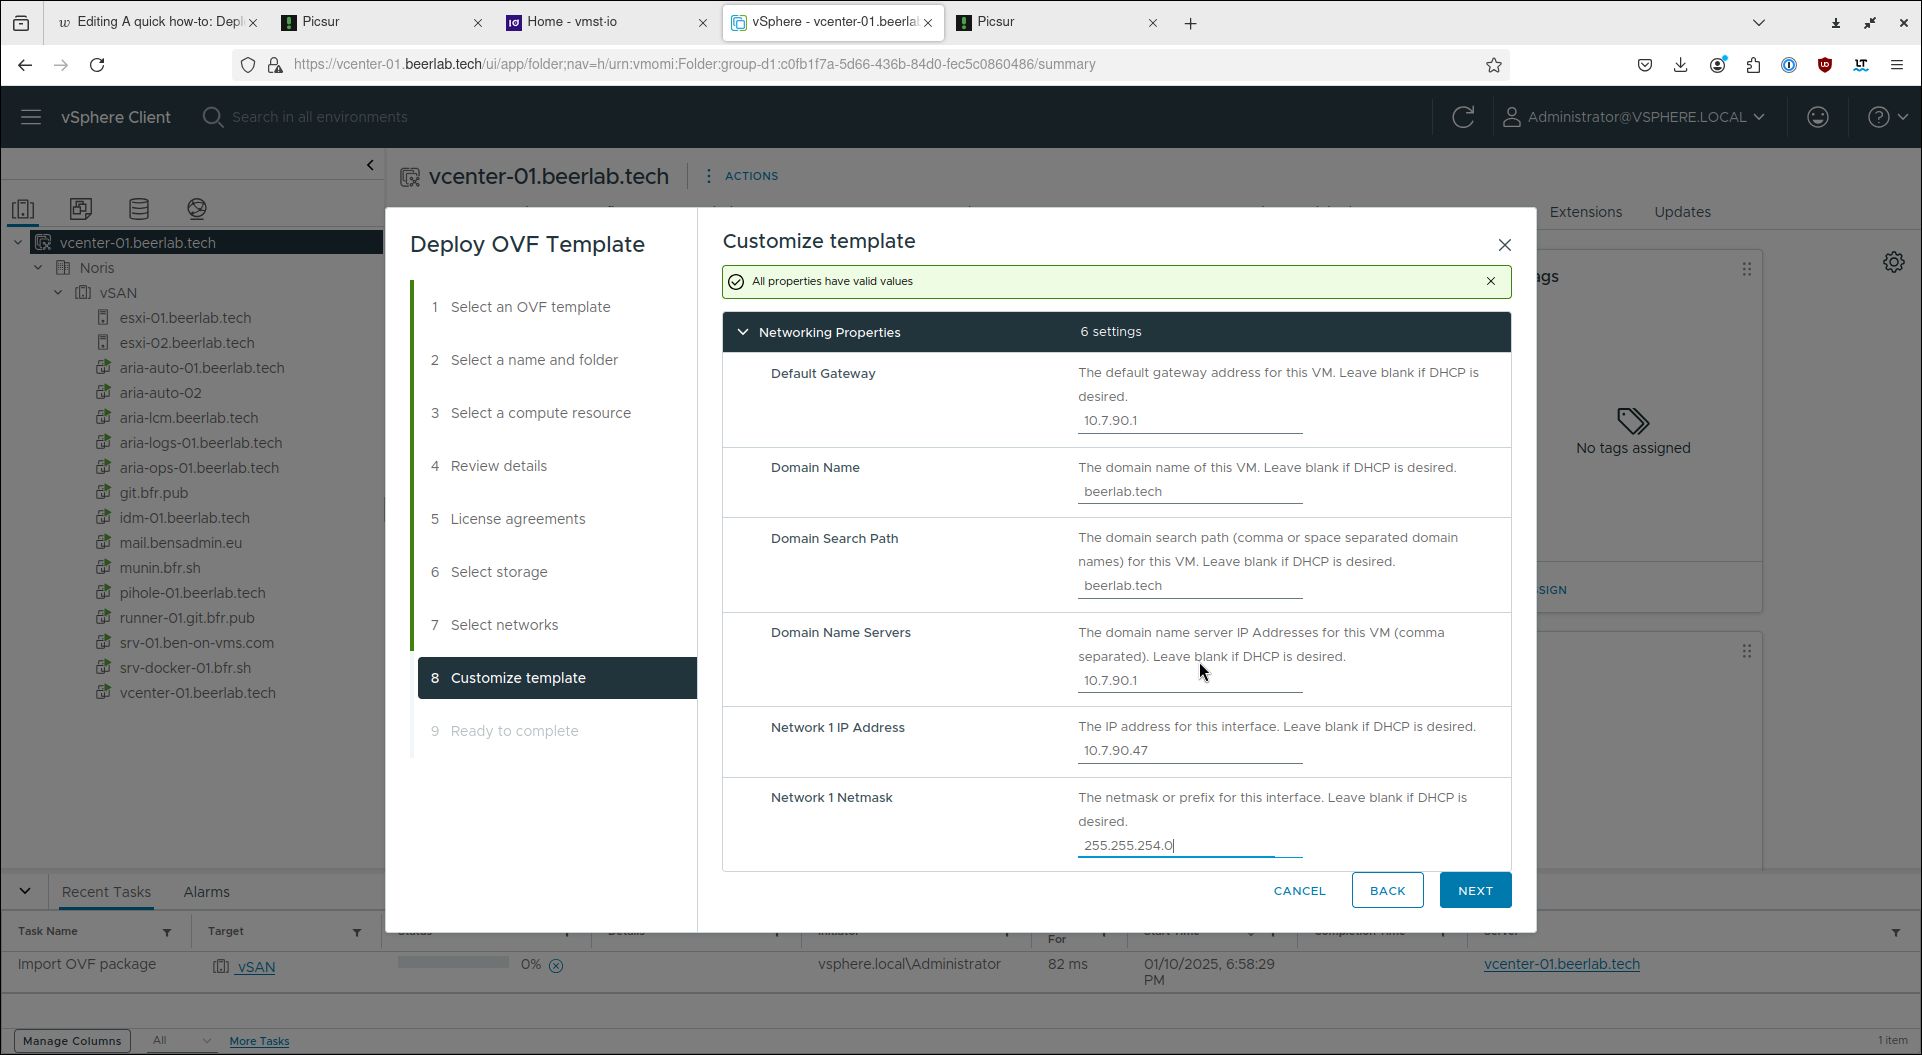Image resolution: width=1922 pixels, height=1055 pixels.
Task: Filter the Task Name column
Action: (x=167, y=932)
